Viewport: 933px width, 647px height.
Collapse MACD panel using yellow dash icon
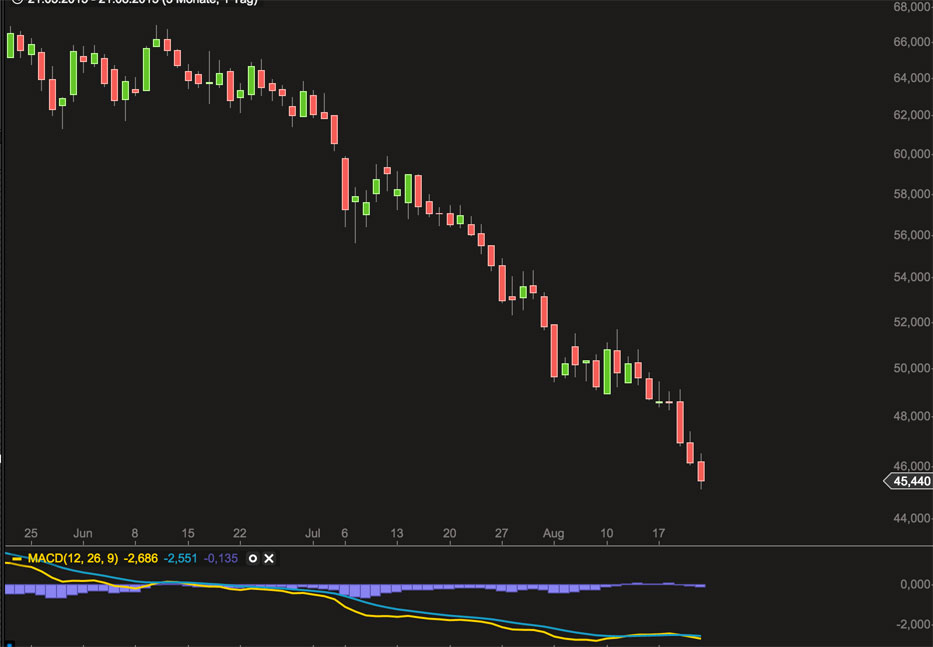(17, 558)
